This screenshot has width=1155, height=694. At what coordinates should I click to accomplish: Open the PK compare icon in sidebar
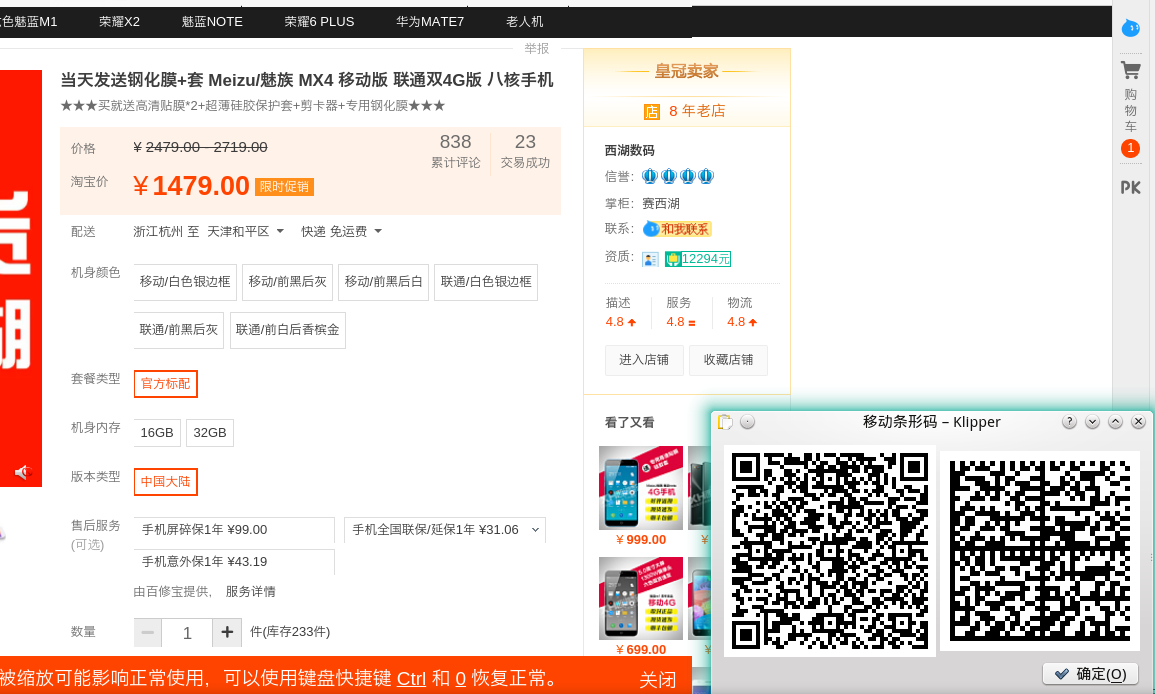[1131, 187]
